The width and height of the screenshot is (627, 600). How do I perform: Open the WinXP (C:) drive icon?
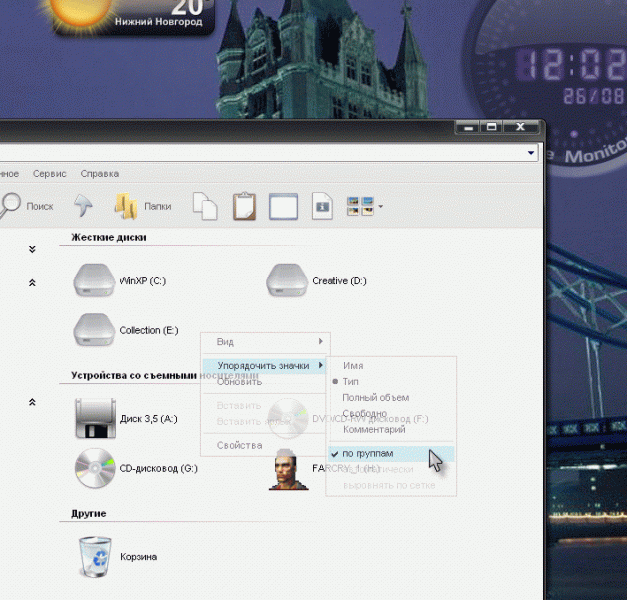[x=94, y=280]
